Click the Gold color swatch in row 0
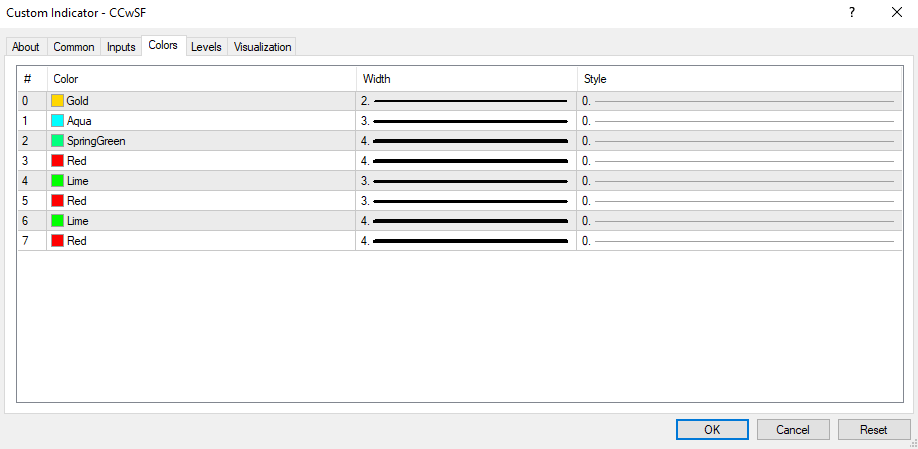This screenshot has height=449, width=918. coord(58,101)
